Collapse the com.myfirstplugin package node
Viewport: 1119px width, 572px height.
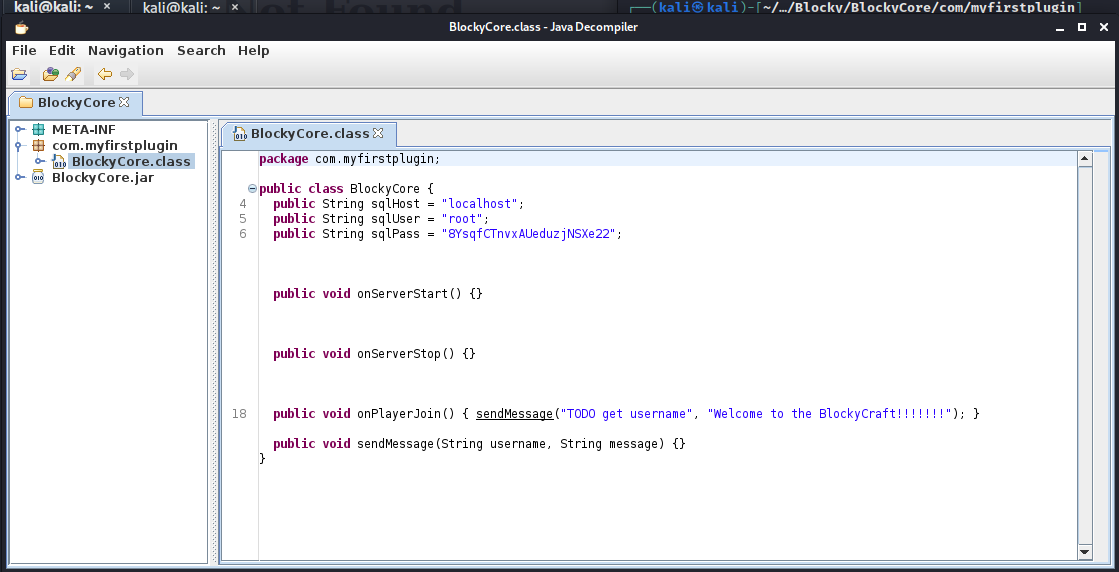(19, 145)
